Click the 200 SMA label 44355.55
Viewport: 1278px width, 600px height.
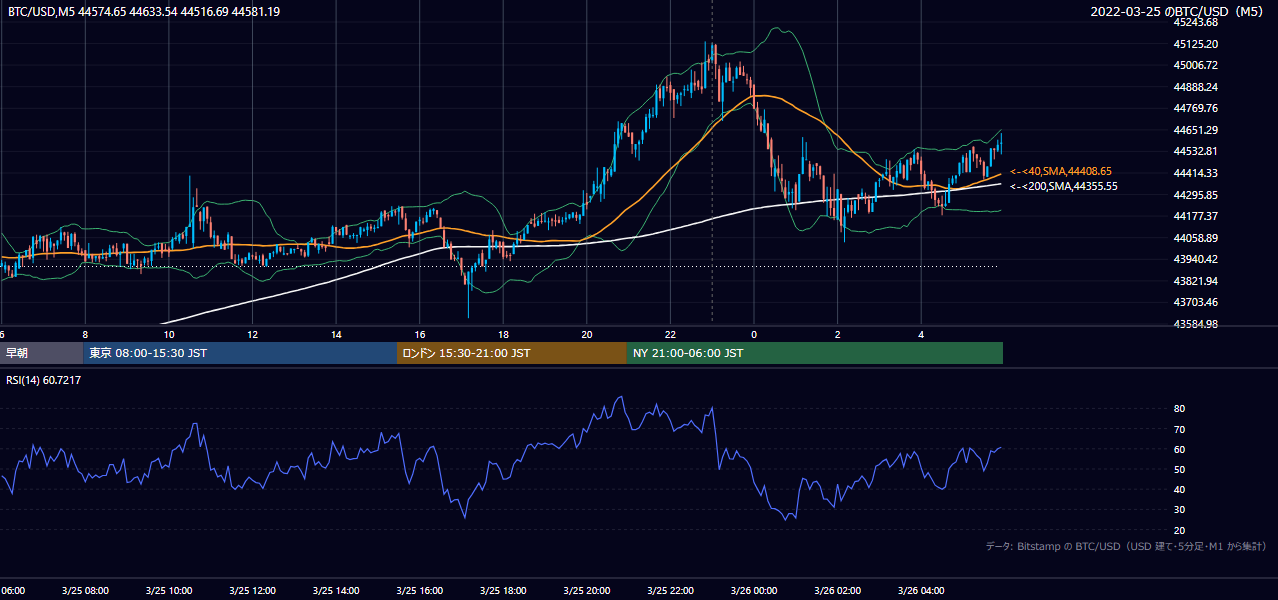tap(1064, 186)
